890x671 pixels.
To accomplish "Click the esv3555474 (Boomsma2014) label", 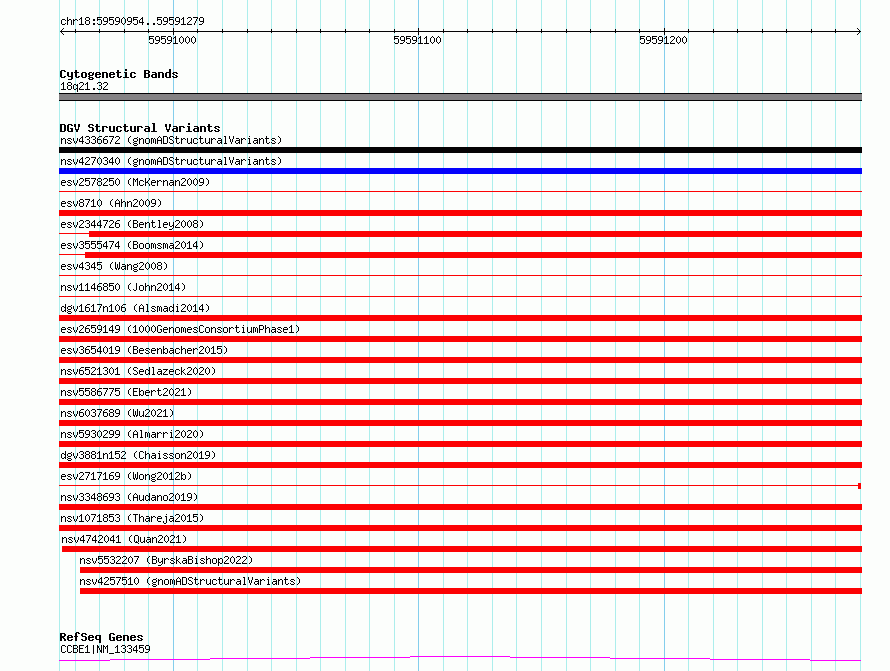I will (x=132, y=245).
